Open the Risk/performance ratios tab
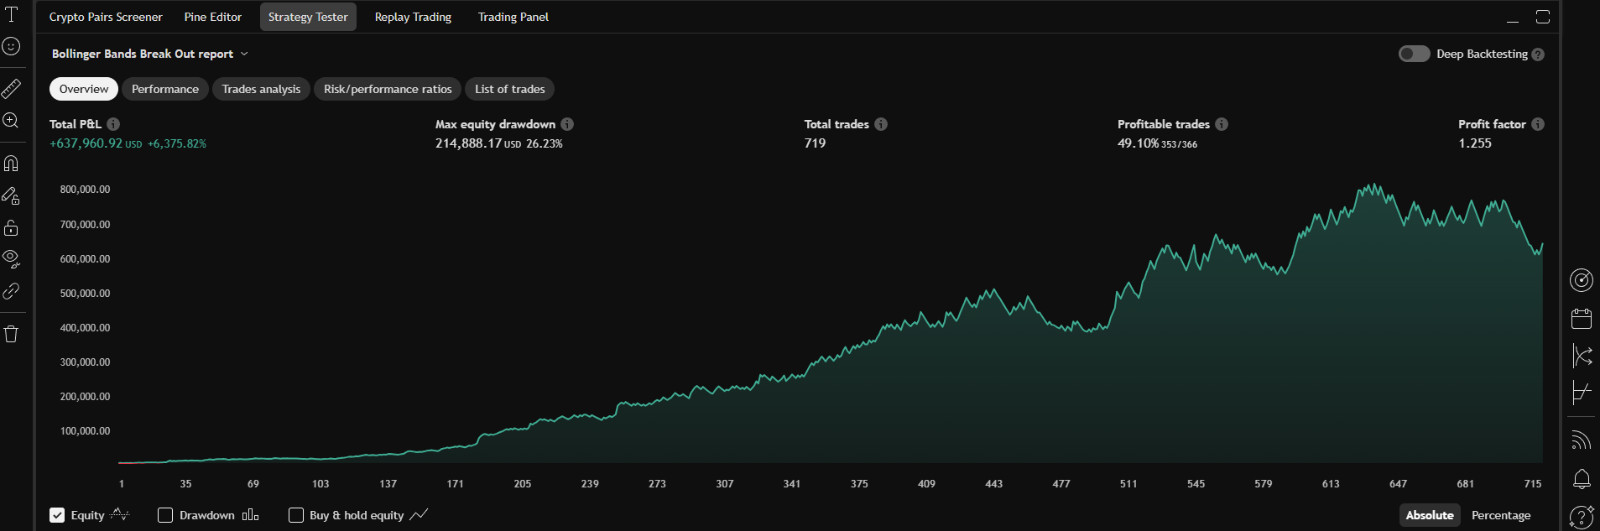The height and width of the screenshot is (531, 1600). tap(387, 89)
